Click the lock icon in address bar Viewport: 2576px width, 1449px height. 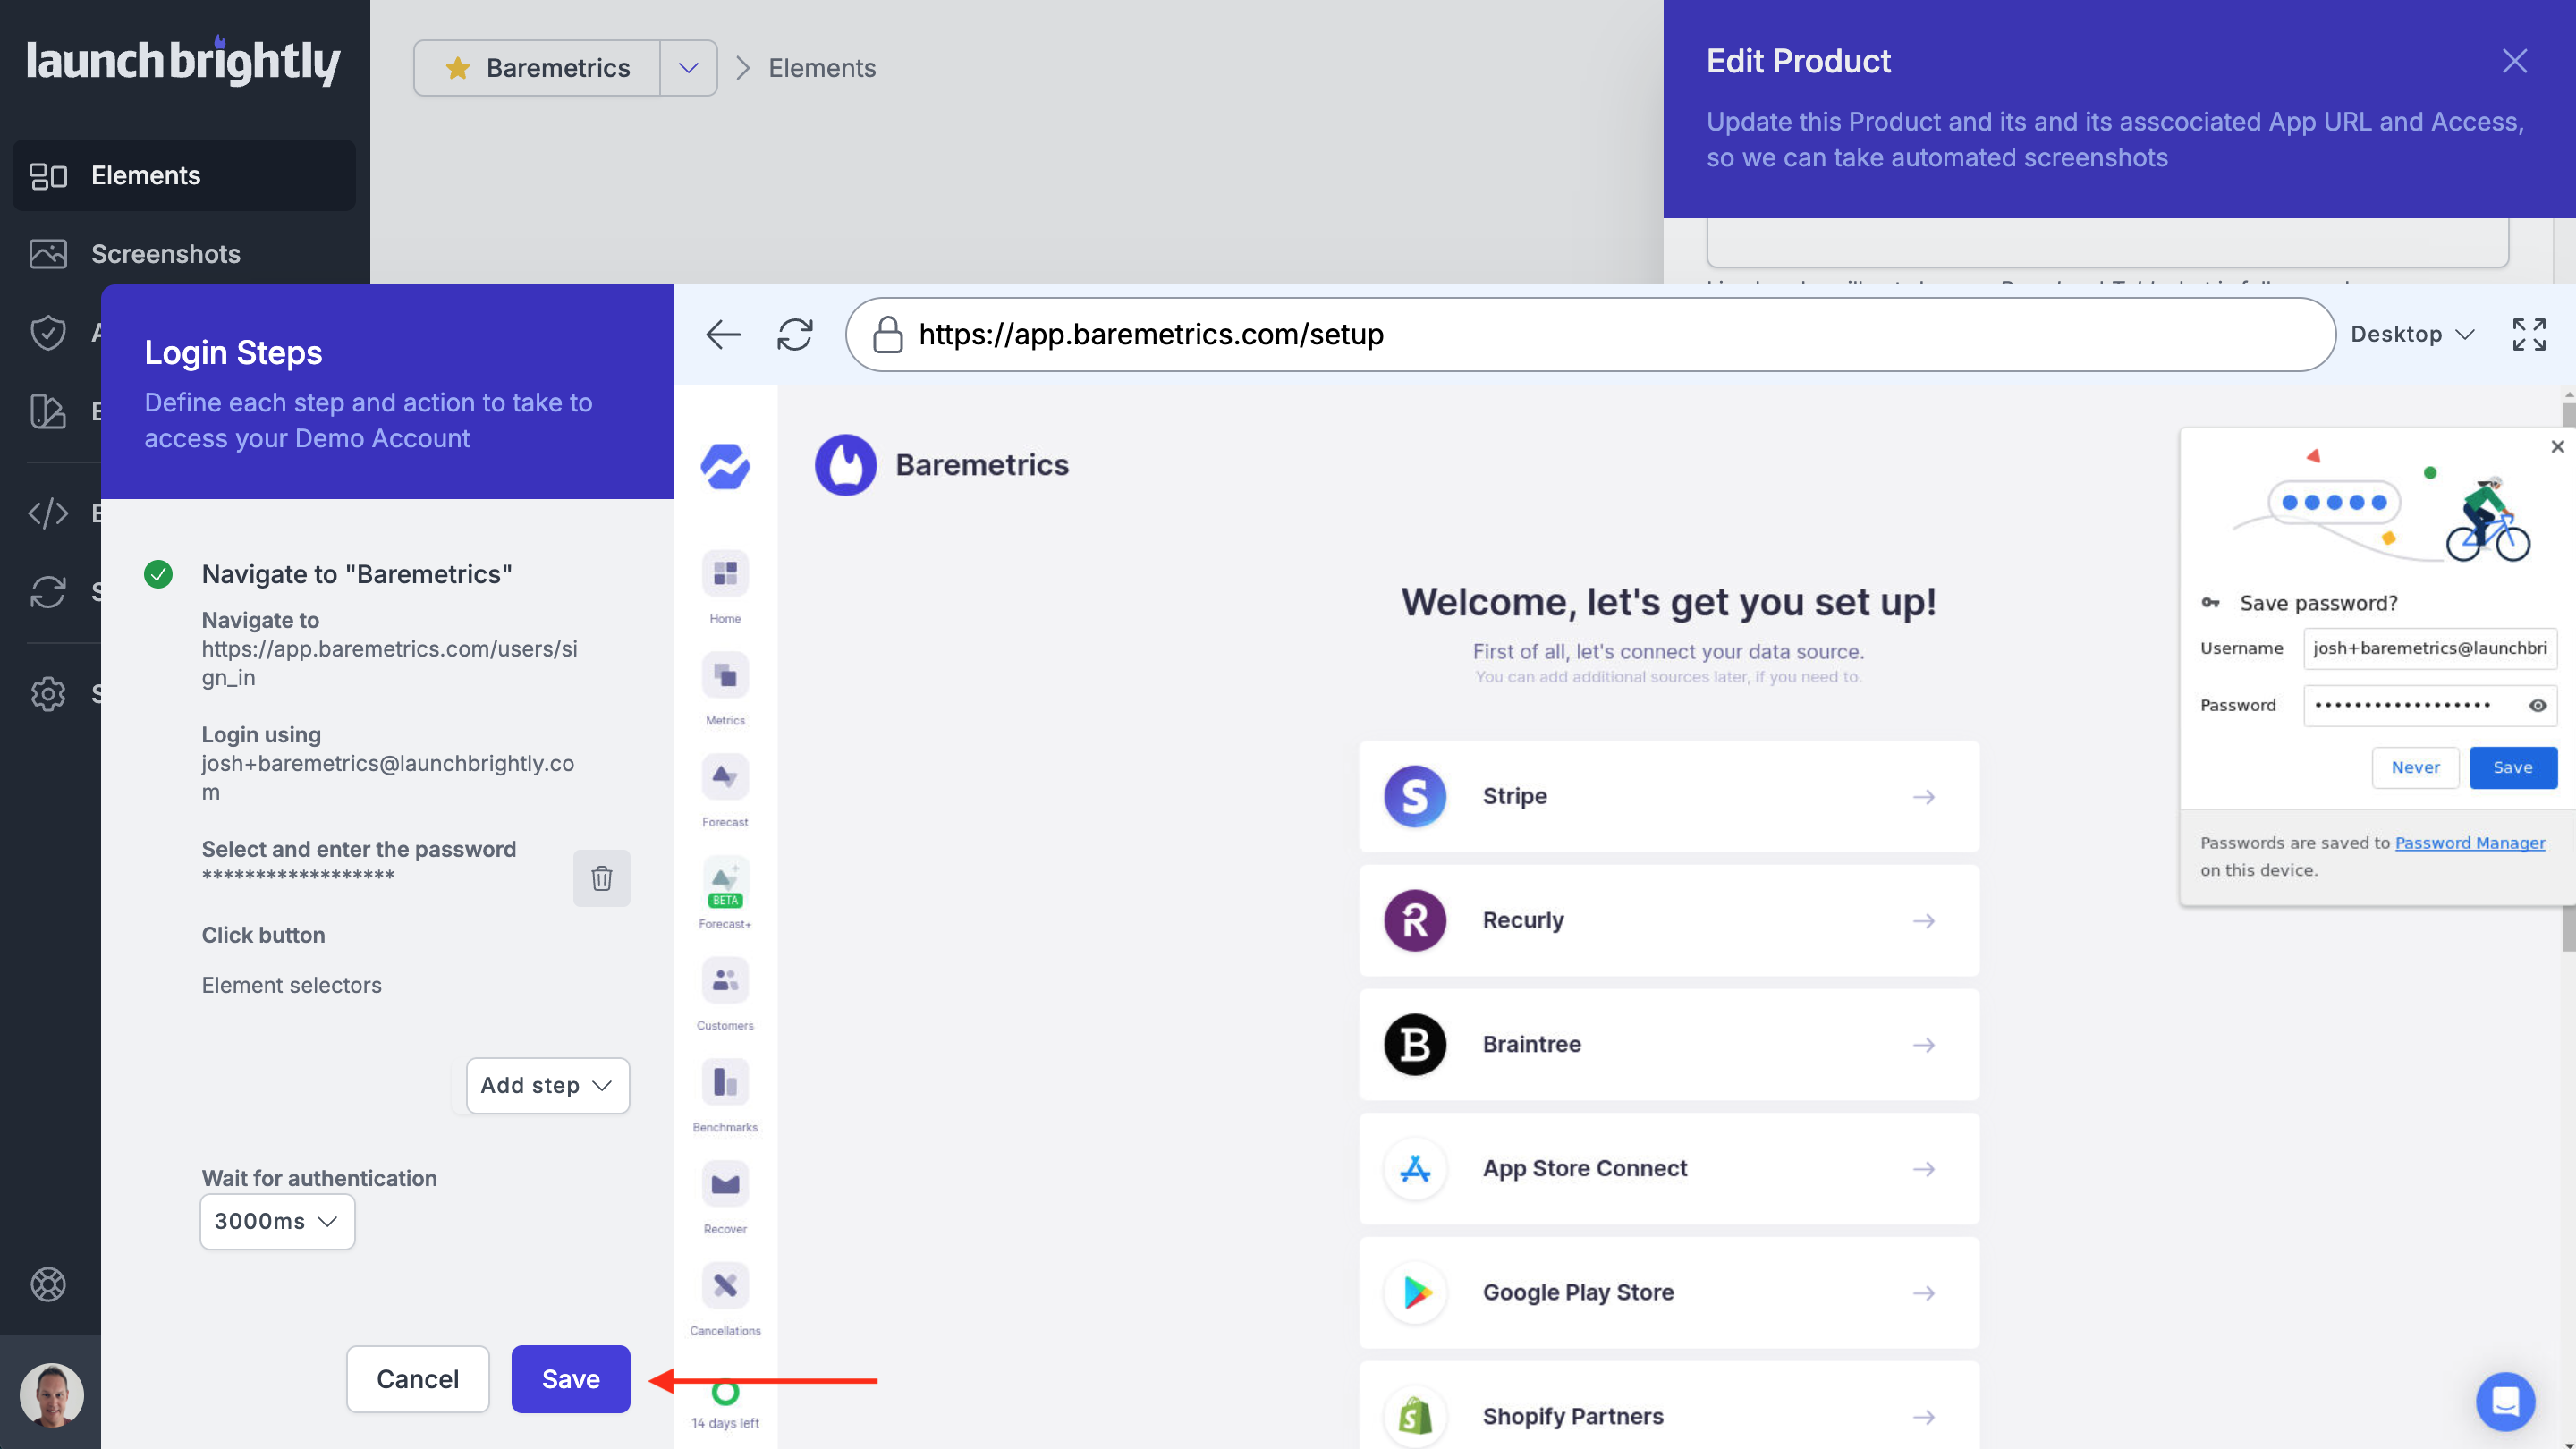coord(887,334)
